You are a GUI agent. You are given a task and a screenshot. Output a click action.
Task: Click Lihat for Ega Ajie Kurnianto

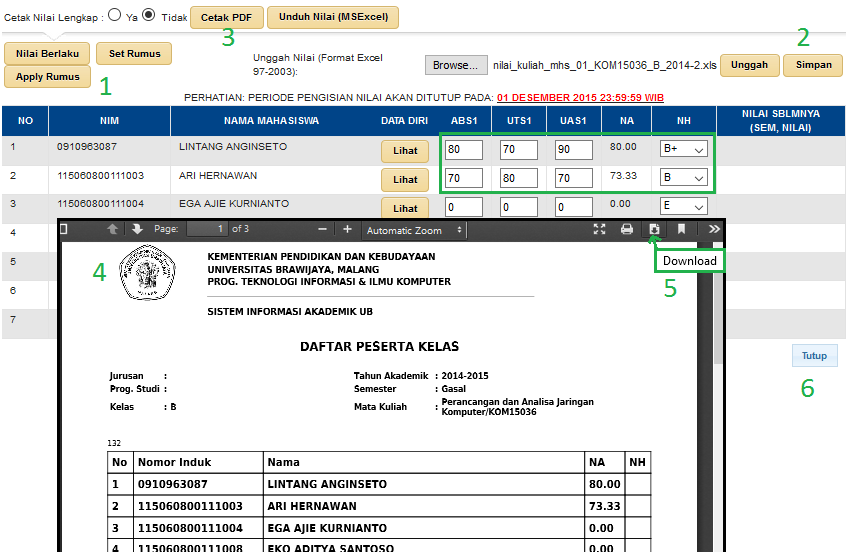click(405, 208)
